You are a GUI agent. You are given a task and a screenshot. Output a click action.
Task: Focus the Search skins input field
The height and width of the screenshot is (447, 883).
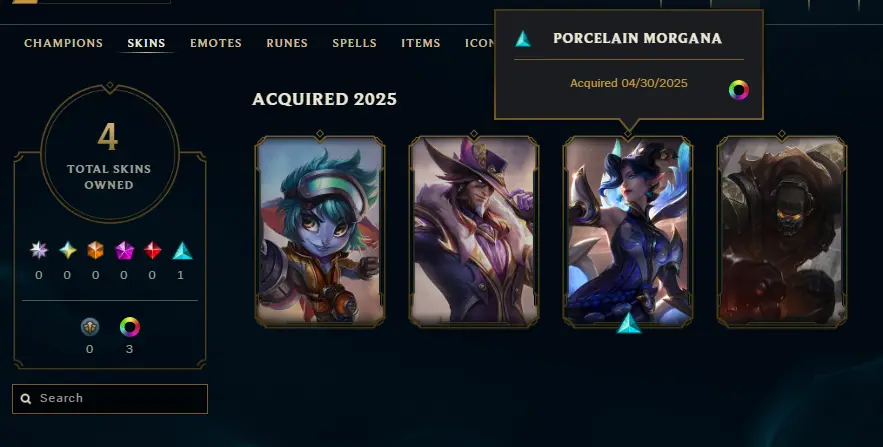[110, 399]
